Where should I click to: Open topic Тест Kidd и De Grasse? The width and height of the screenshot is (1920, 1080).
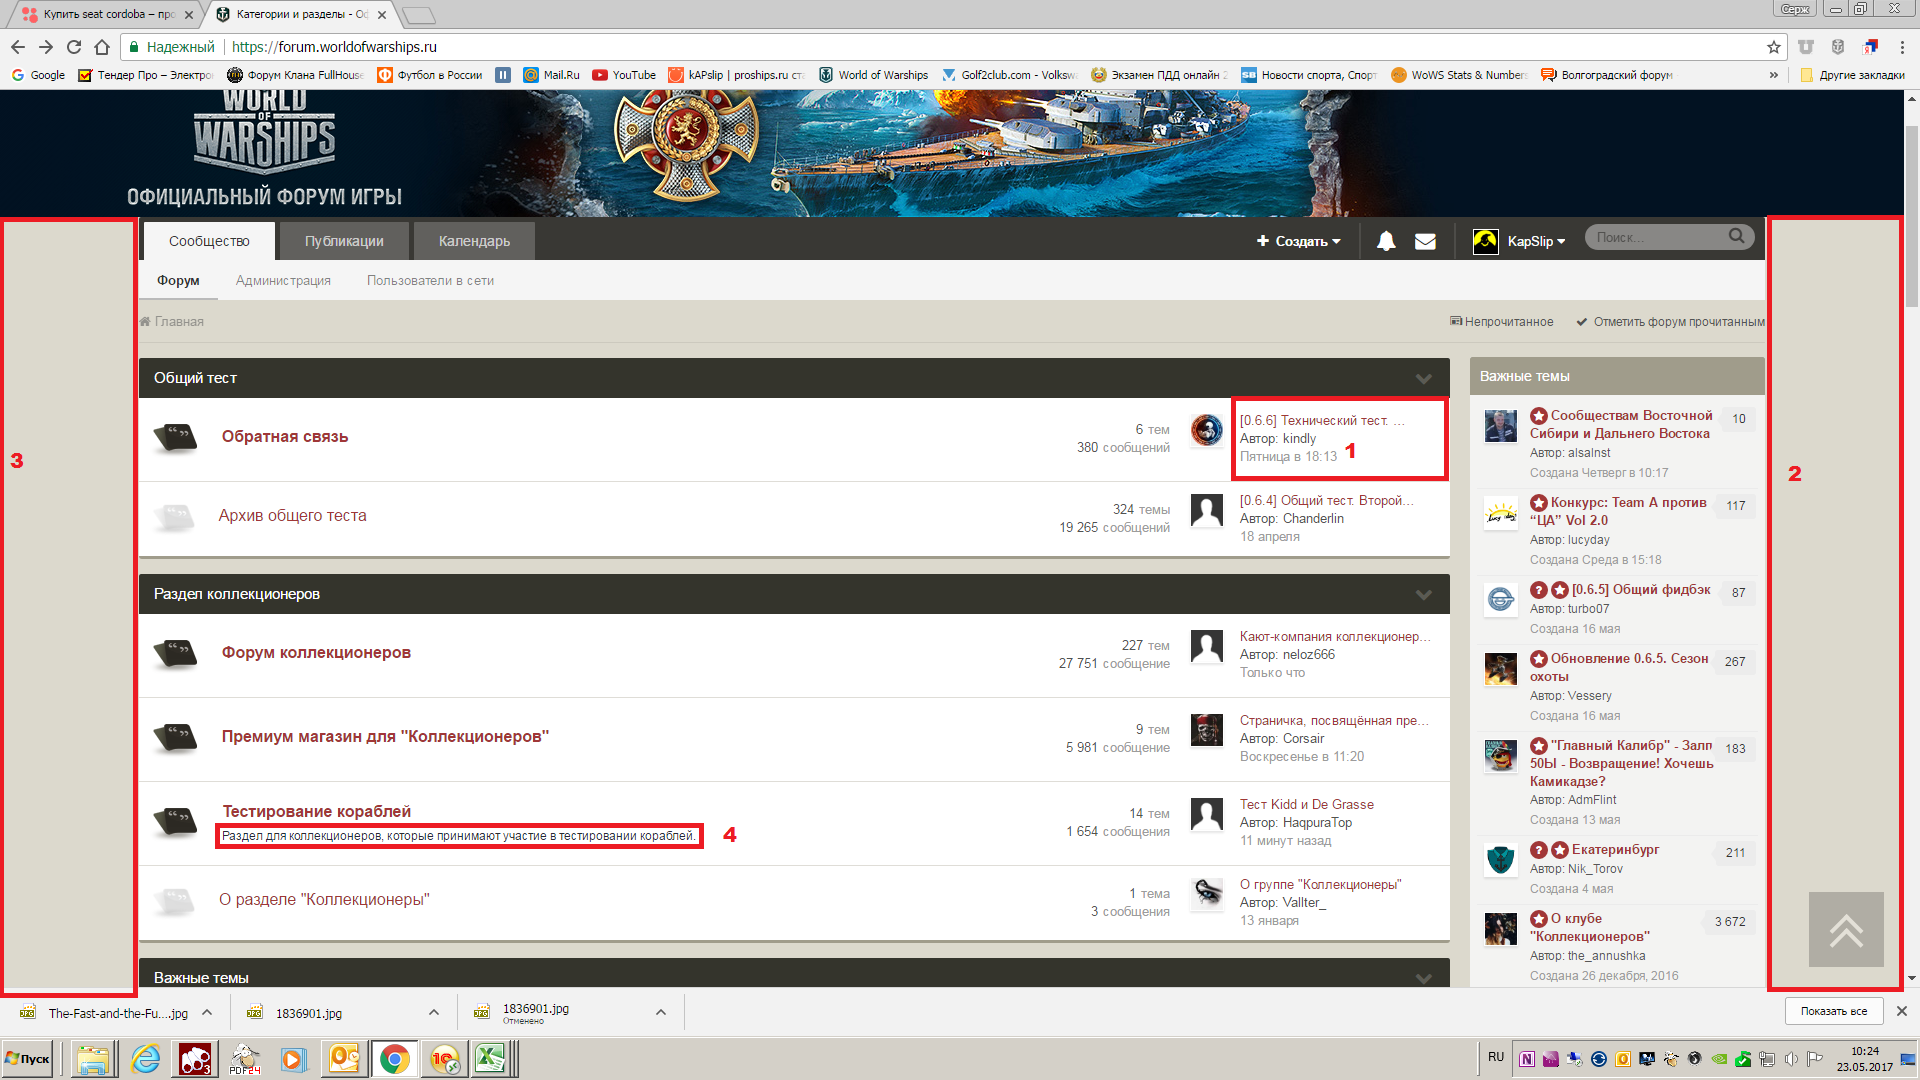[x=1306, y=805]
